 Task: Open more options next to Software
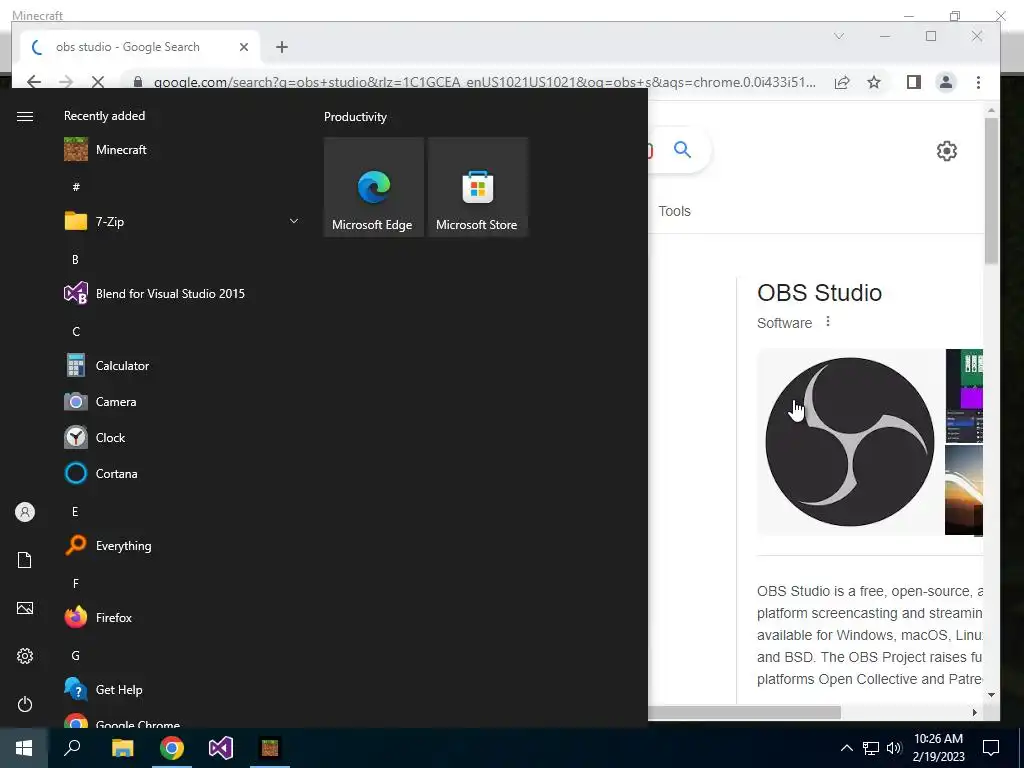[x=828, y=321]
